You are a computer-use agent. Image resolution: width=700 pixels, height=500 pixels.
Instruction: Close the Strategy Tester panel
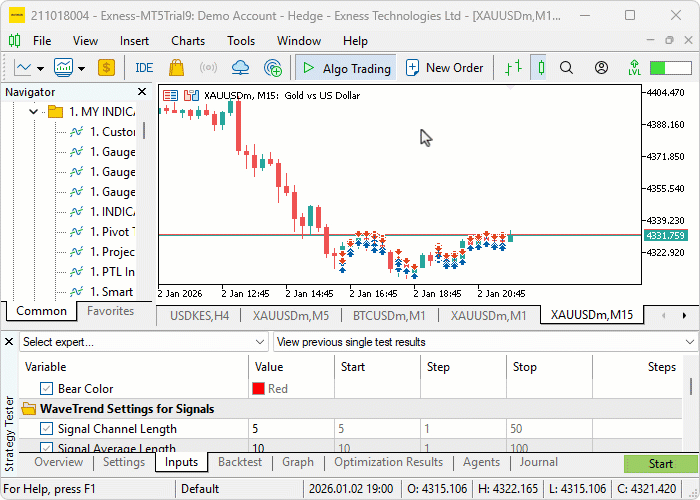(x=9, y=342)
